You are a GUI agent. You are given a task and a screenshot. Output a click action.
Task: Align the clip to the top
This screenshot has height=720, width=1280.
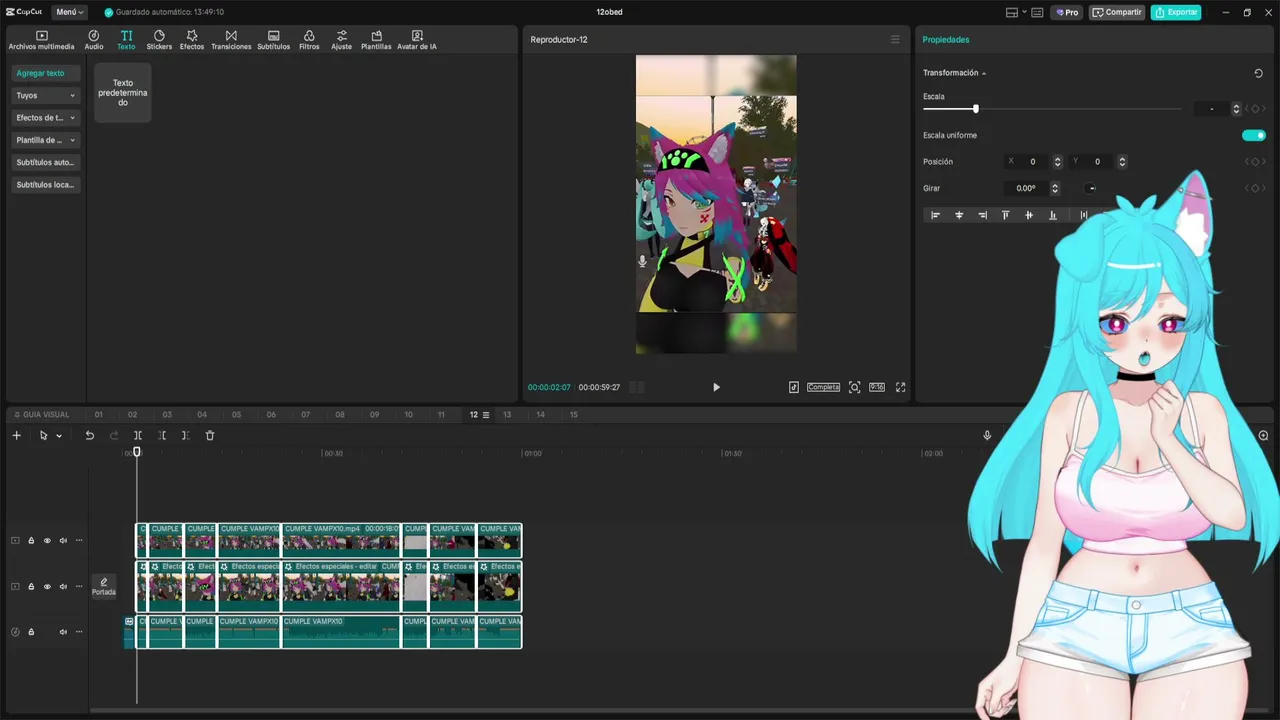[x=1005, y=215]
